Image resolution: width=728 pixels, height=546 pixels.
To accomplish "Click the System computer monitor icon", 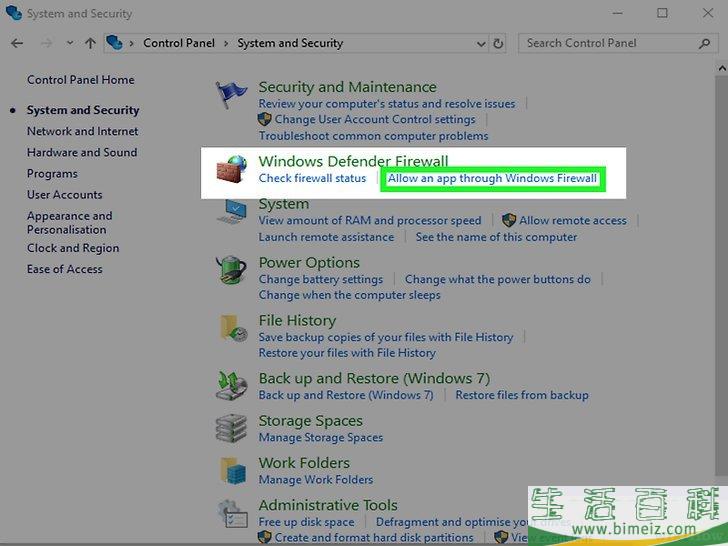I will click(232, 213).
